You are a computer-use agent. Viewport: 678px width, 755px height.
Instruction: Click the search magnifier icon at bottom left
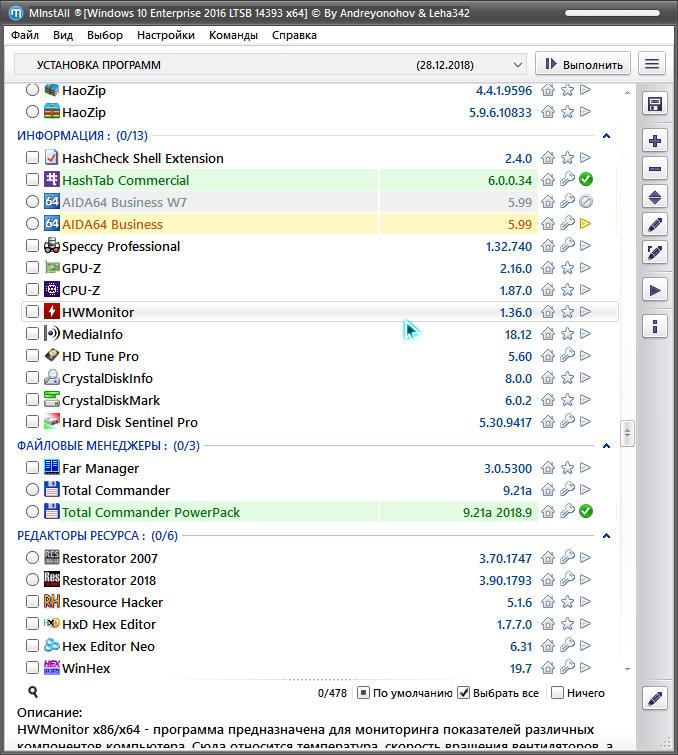point(33,692)
